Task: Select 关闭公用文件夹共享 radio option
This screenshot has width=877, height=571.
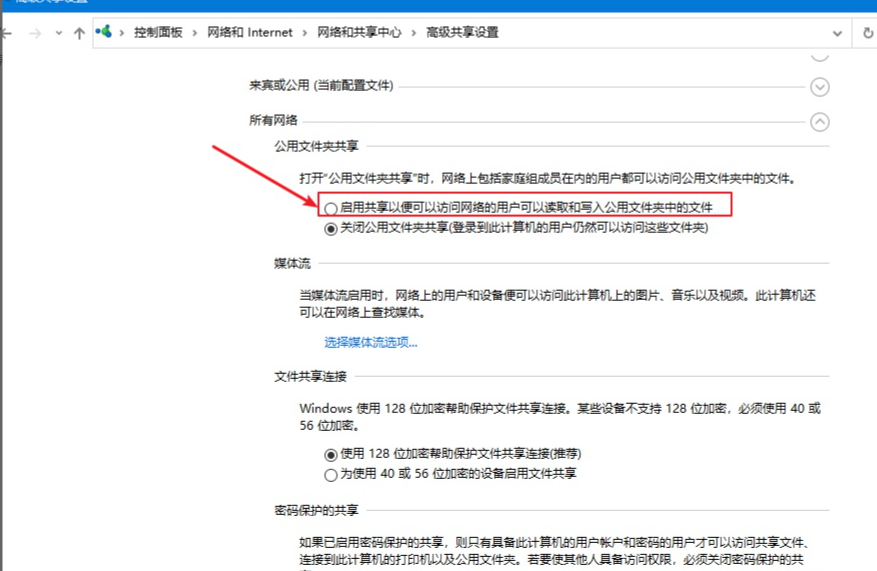Action: (331, 228)
